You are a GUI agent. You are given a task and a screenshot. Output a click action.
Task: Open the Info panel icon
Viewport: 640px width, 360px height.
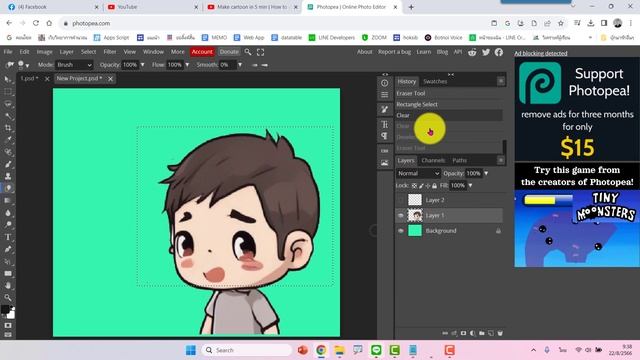(x=384, y=83)
